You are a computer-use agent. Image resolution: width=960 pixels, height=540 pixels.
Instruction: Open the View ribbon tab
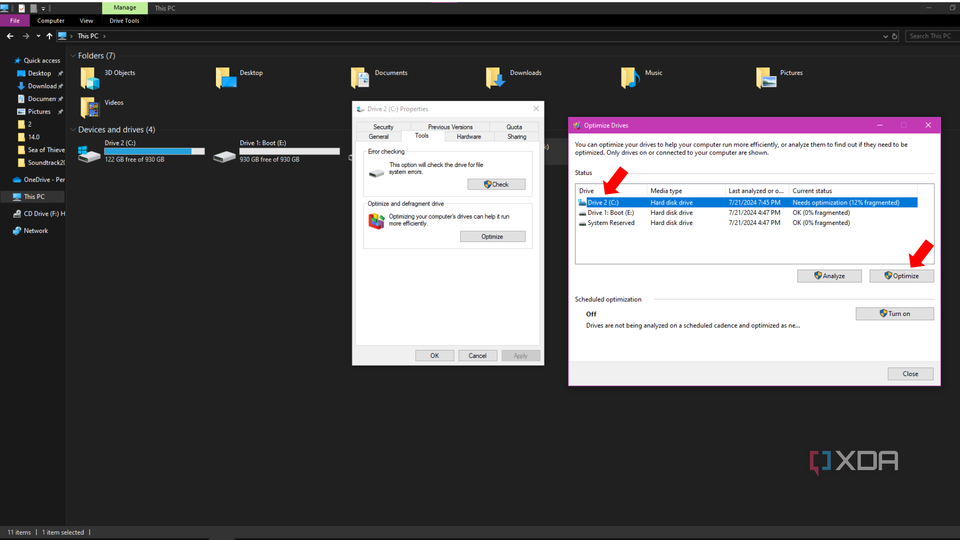[86, 21]
